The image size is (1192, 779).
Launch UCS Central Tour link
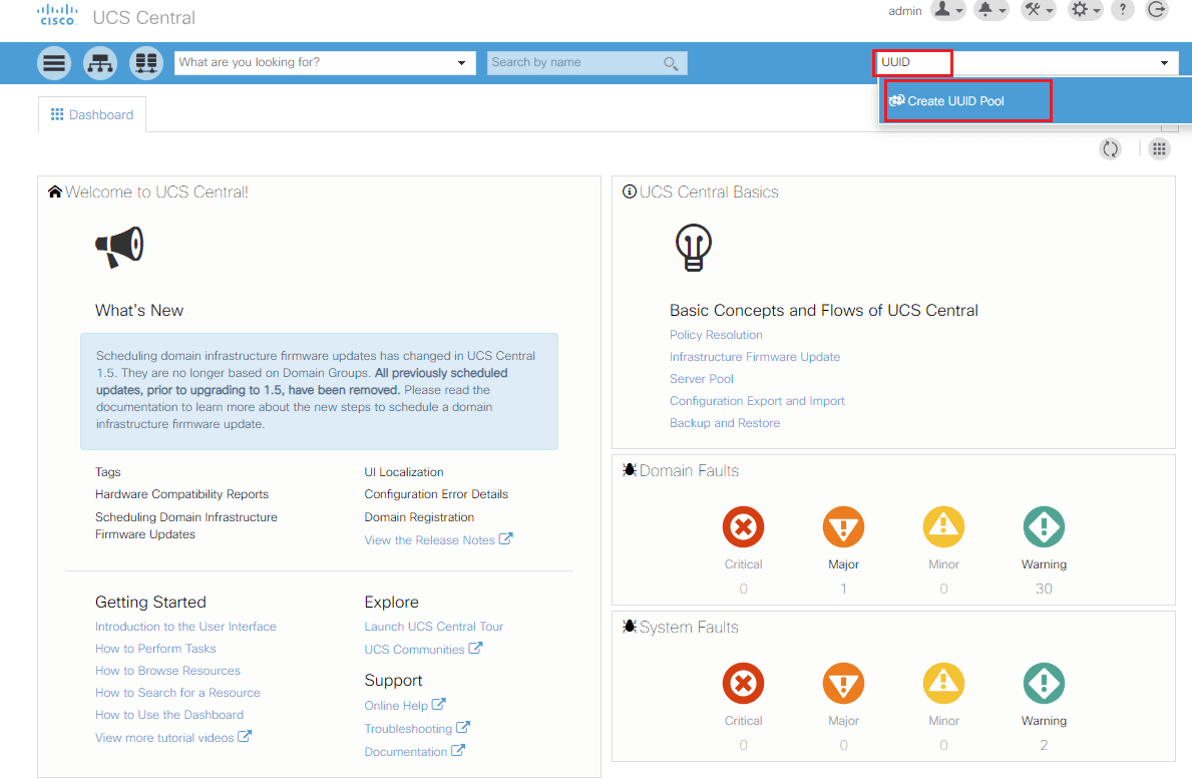point(433,626)
